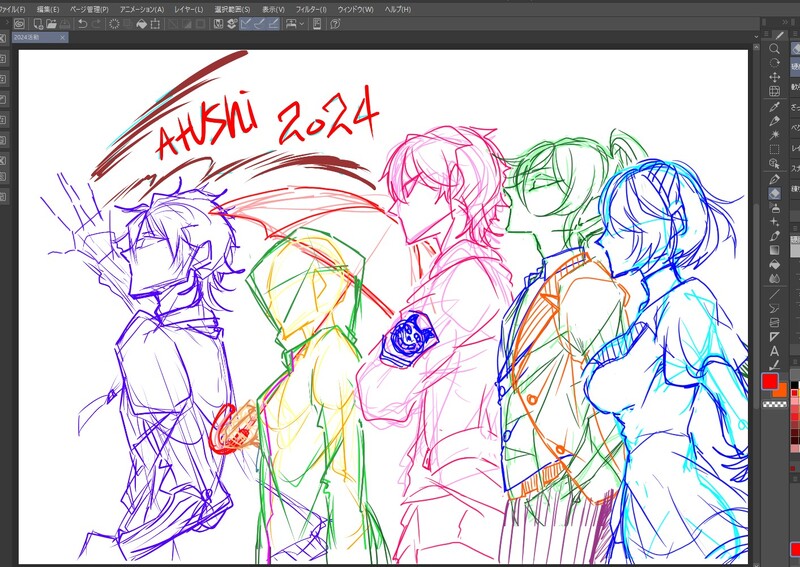
Task: Click the vertical canvas scrollbar
Action: coord(756,306)
